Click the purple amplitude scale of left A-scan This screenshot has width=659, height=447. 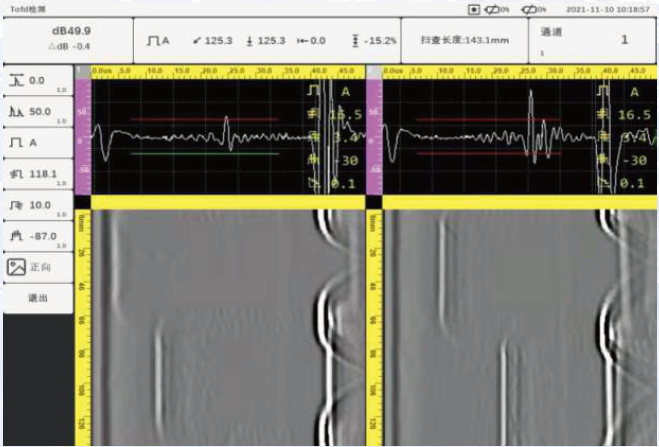(x=82, y=137)
